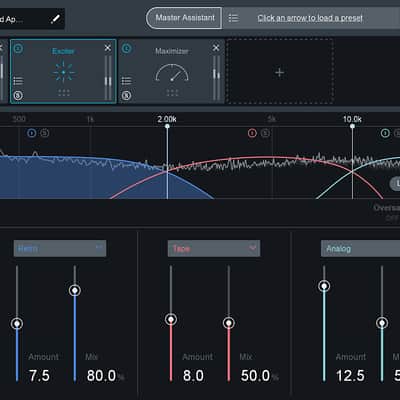This screenshot has height=400, width=400.
Task: Grab the Maximizer module reorder dots handle
Action: pyautogui.click(x=172, y=93)
